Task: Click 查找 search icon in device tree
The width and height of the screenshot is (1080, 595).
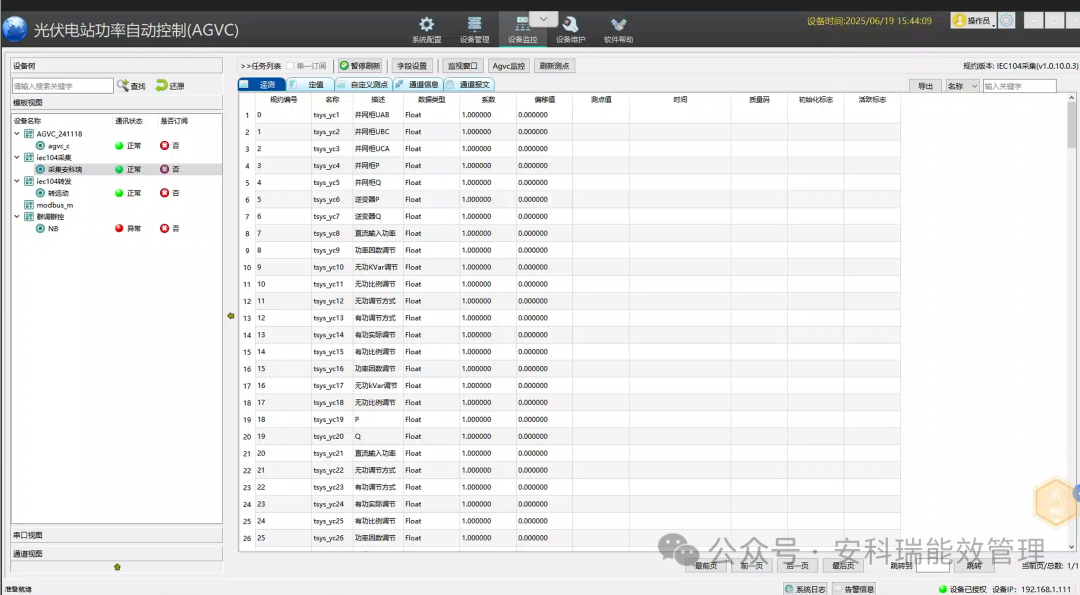Action: tap(123, 85)
